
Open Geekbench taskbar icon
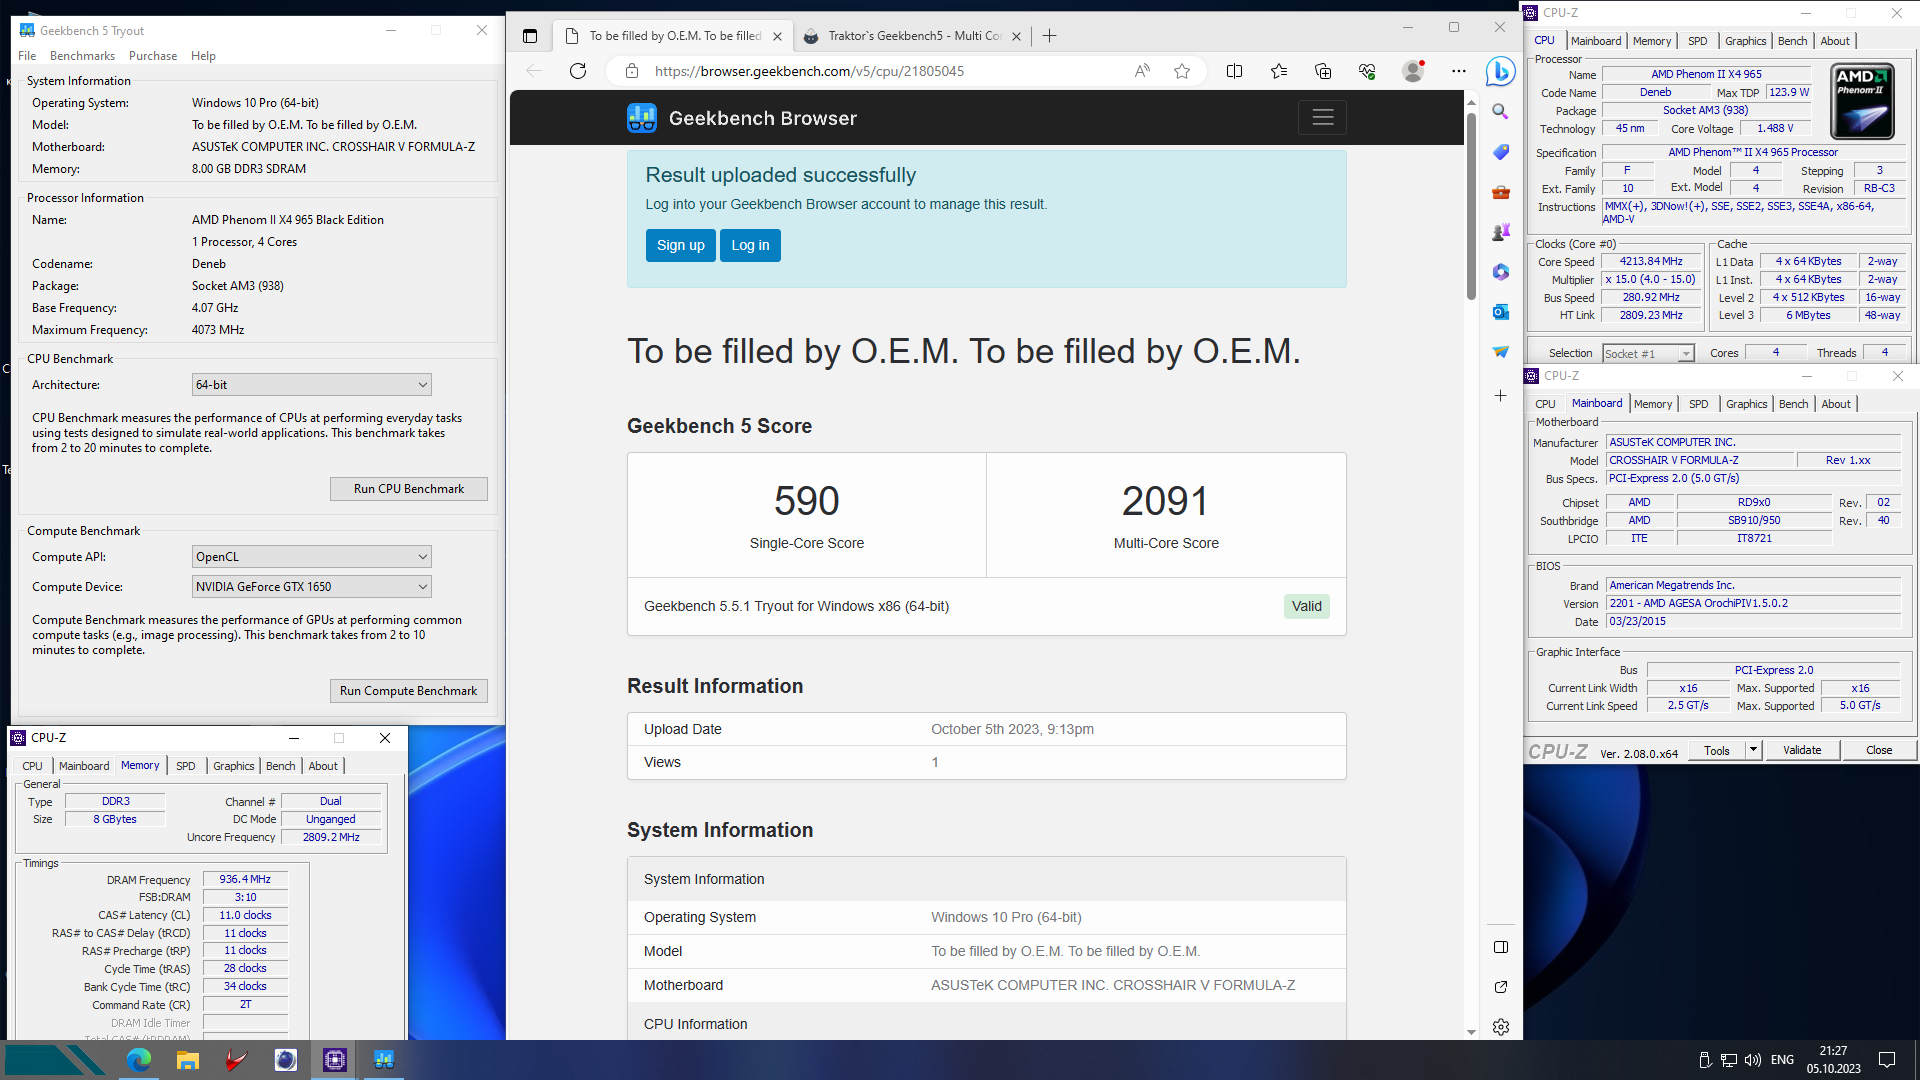click(384, 1060)
